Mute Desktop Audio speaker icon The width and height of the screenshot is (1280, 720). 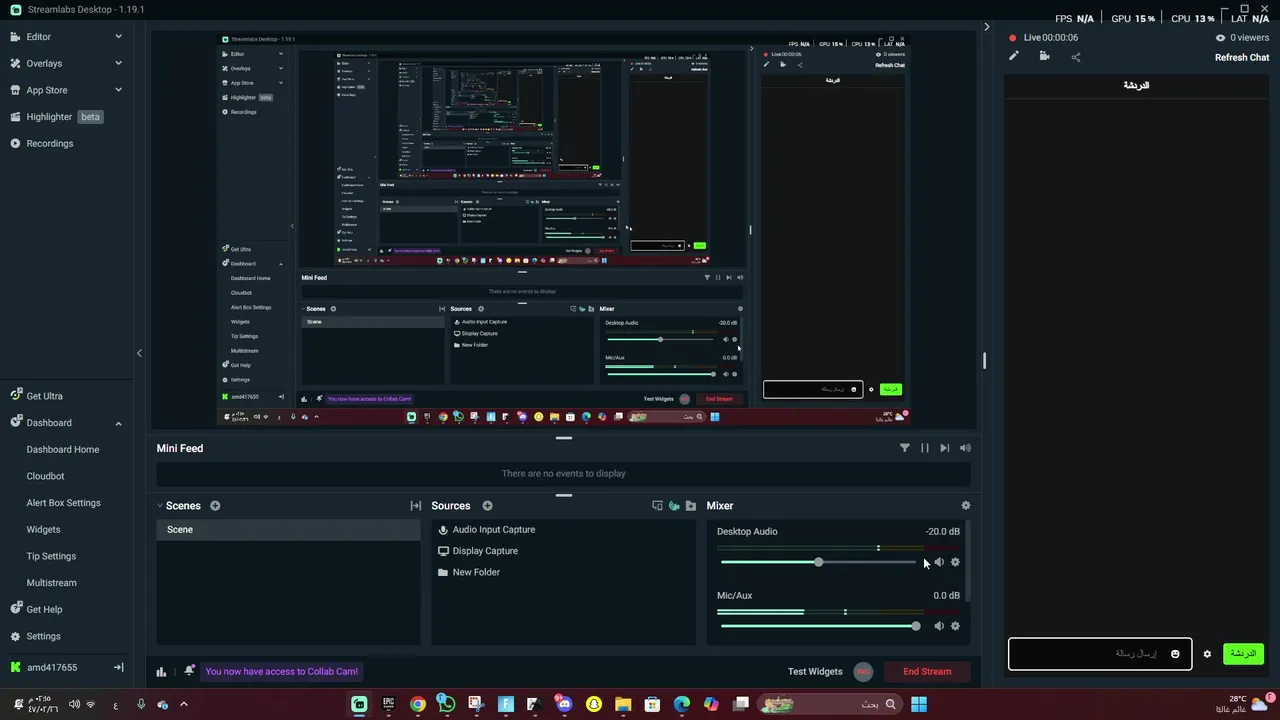point(939,562)
